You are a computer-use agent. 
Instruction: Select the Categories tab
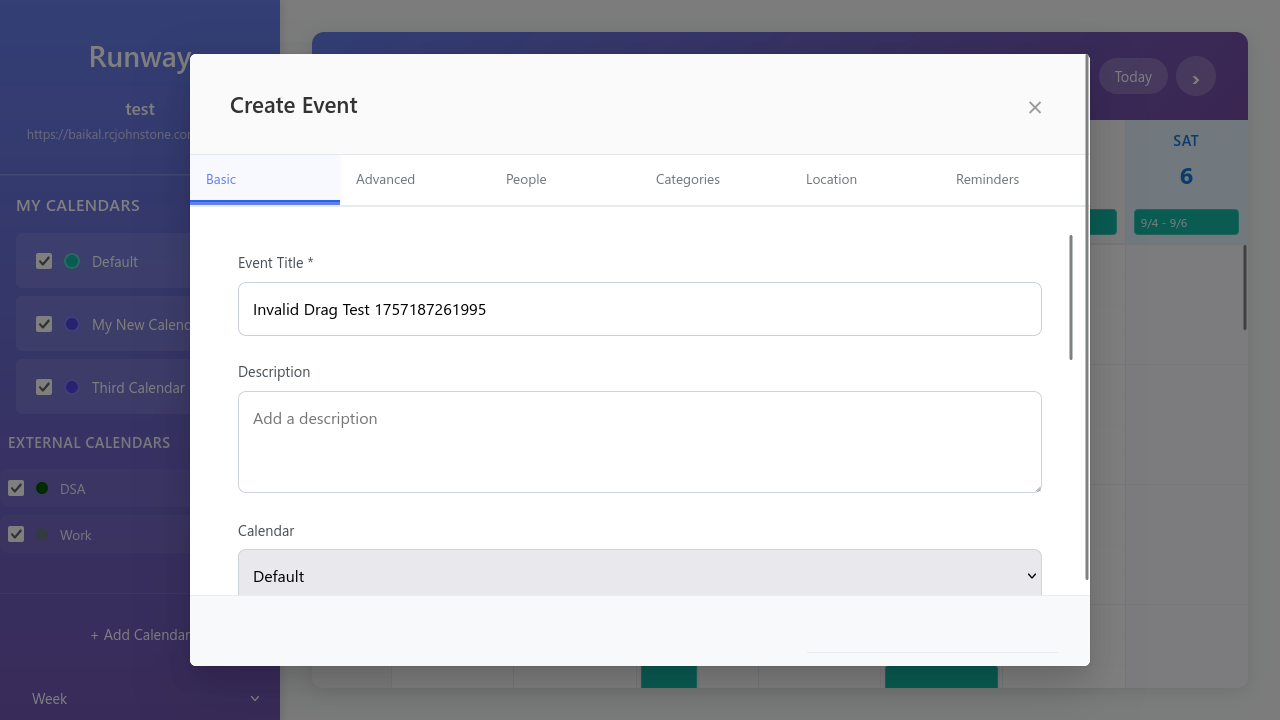(687, 179)
